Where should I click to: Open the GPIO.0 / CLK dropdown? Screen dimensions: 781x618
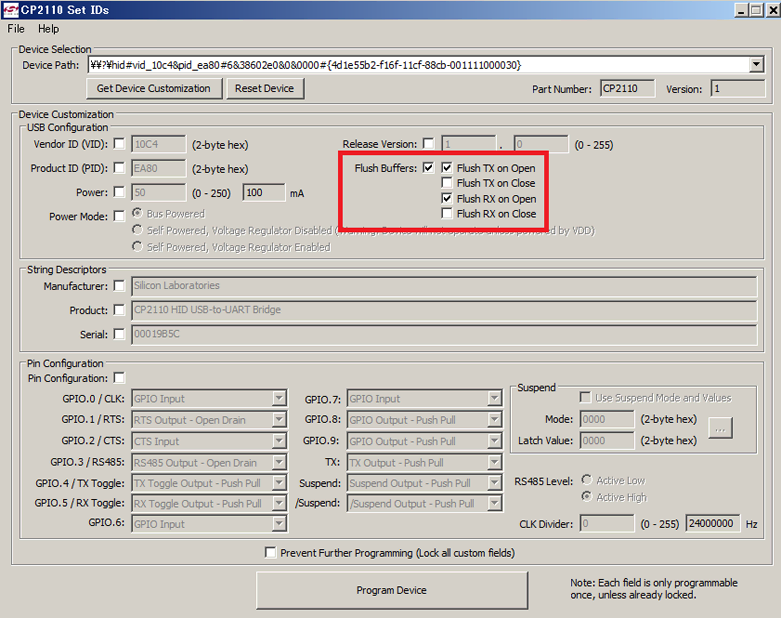[278, 398]
